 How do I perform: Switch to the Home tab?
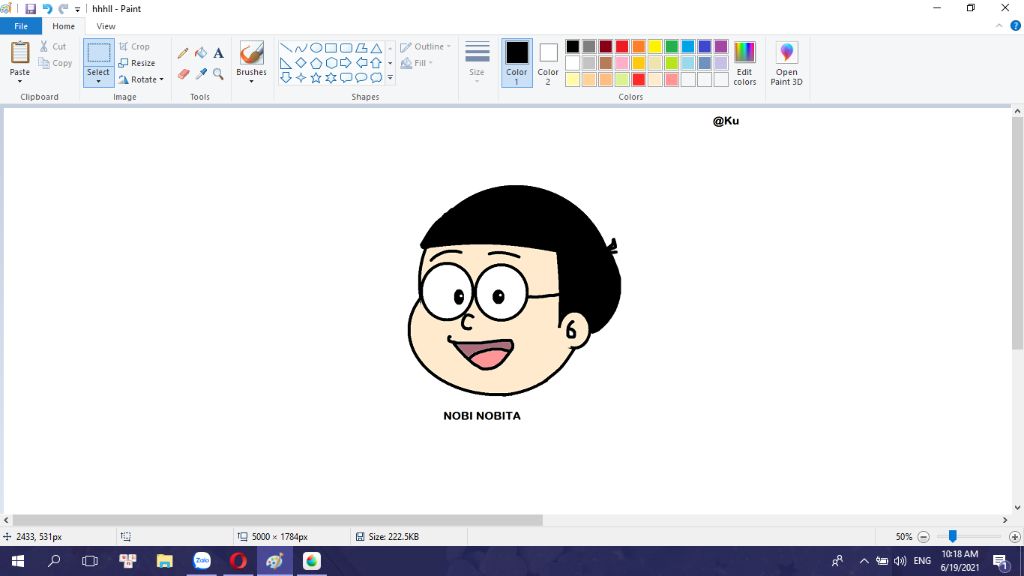pyautogui.click(x=63, y=26)
